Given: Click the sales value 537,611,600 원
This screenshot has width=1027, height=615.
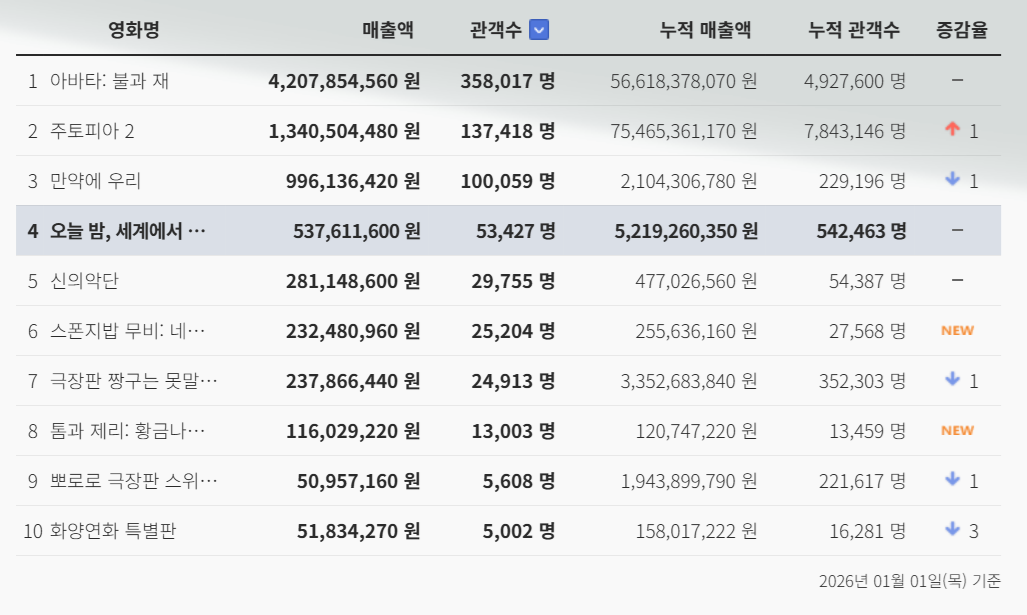Looking at the screenshot, I should pyautogui.click(x=356, y=231).
